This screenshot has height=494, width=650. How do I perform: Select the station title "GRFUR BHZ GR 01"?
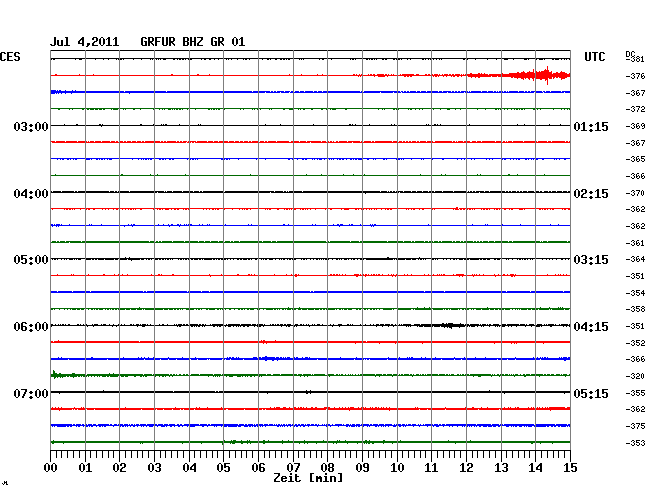coord(193,42)
